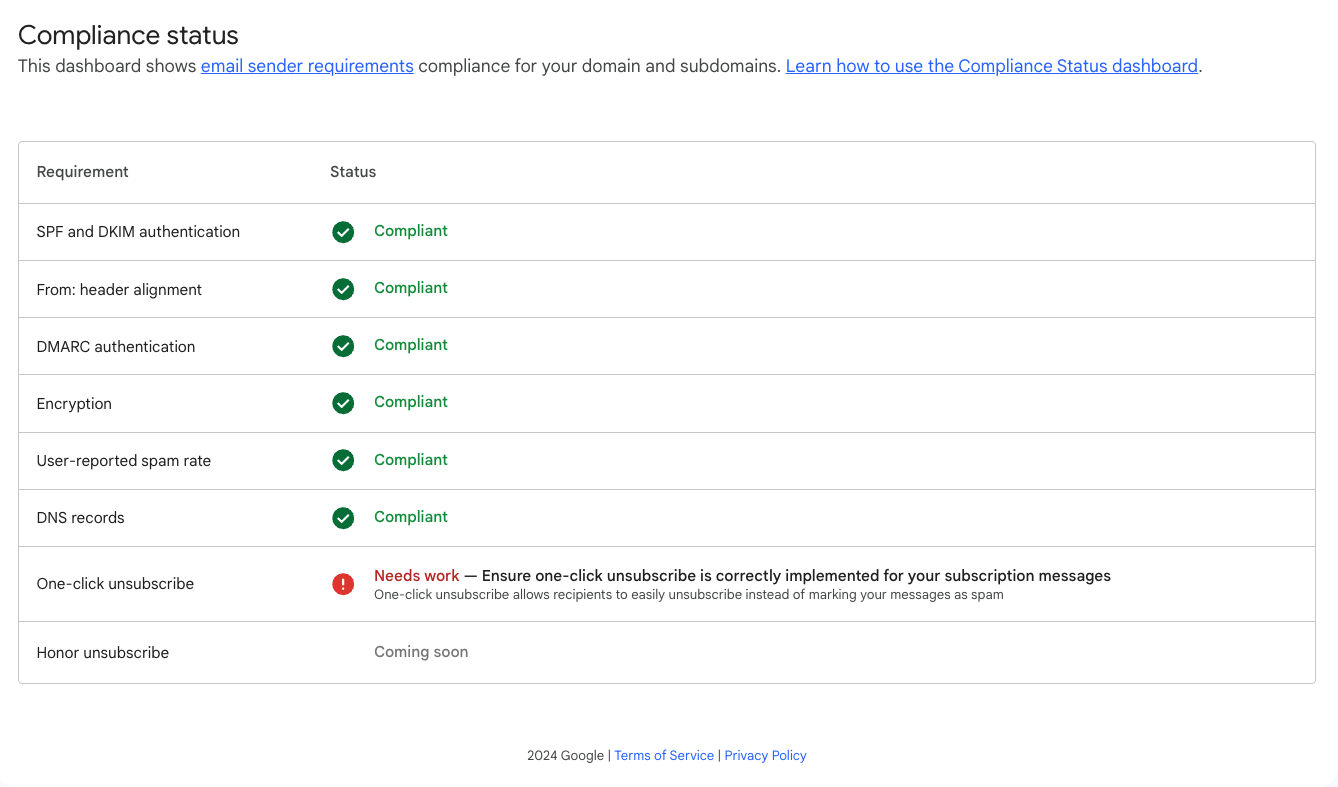Select the From: header alignment requirement

[x=119, y=289]
